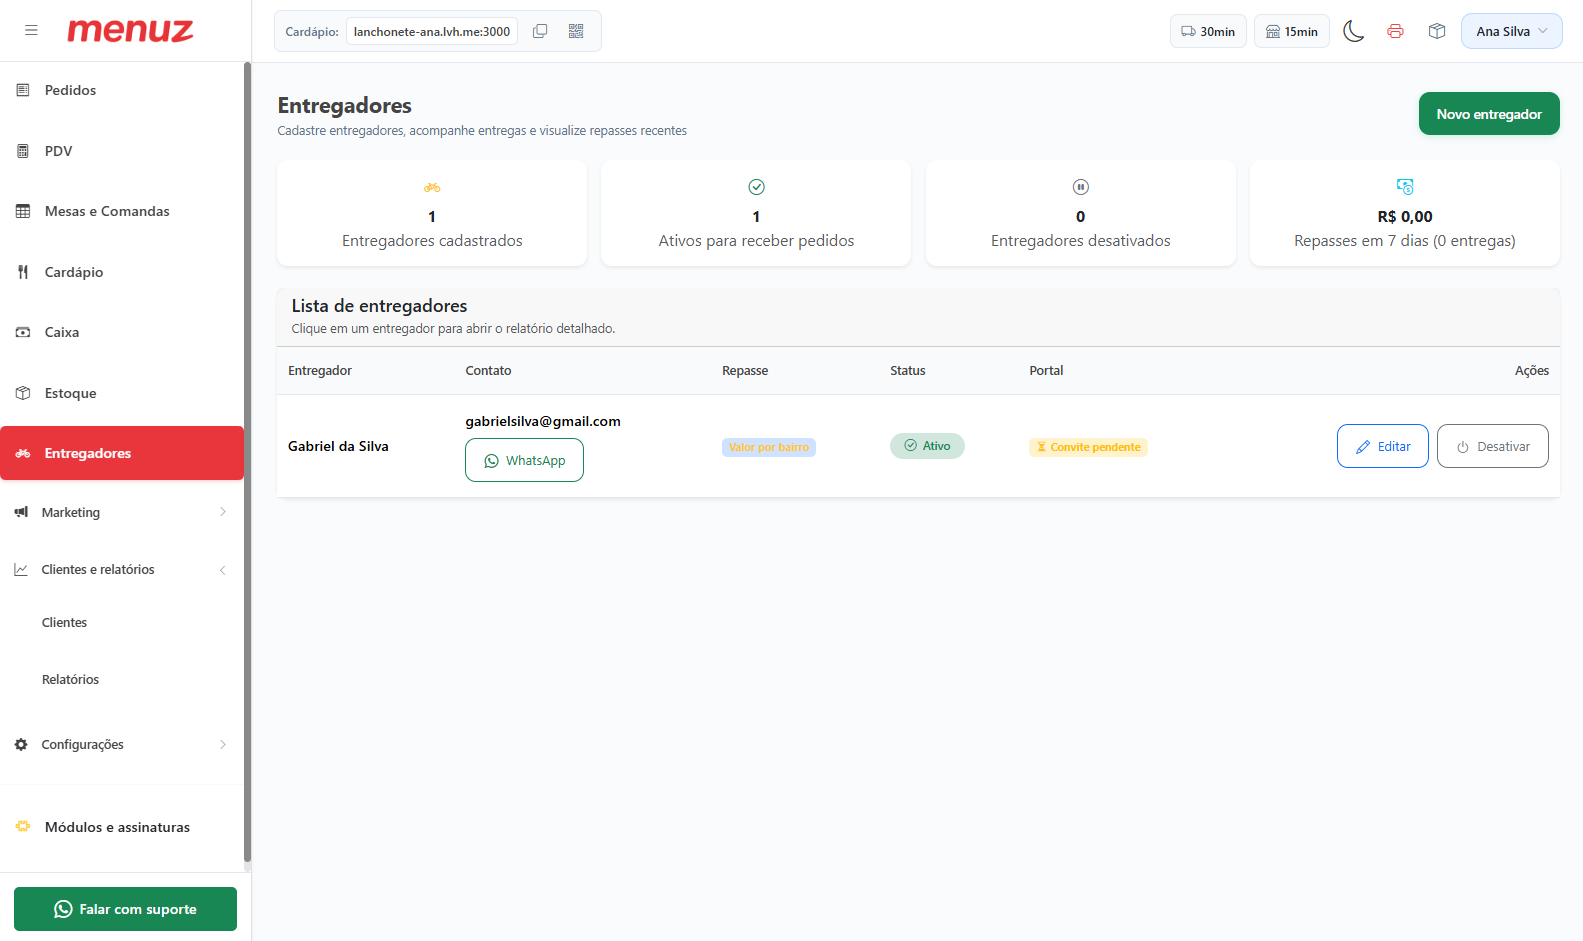1583x941 pixels.
Task: Click R$ 0,00 repasses value
Action: tap(1405, 216)
